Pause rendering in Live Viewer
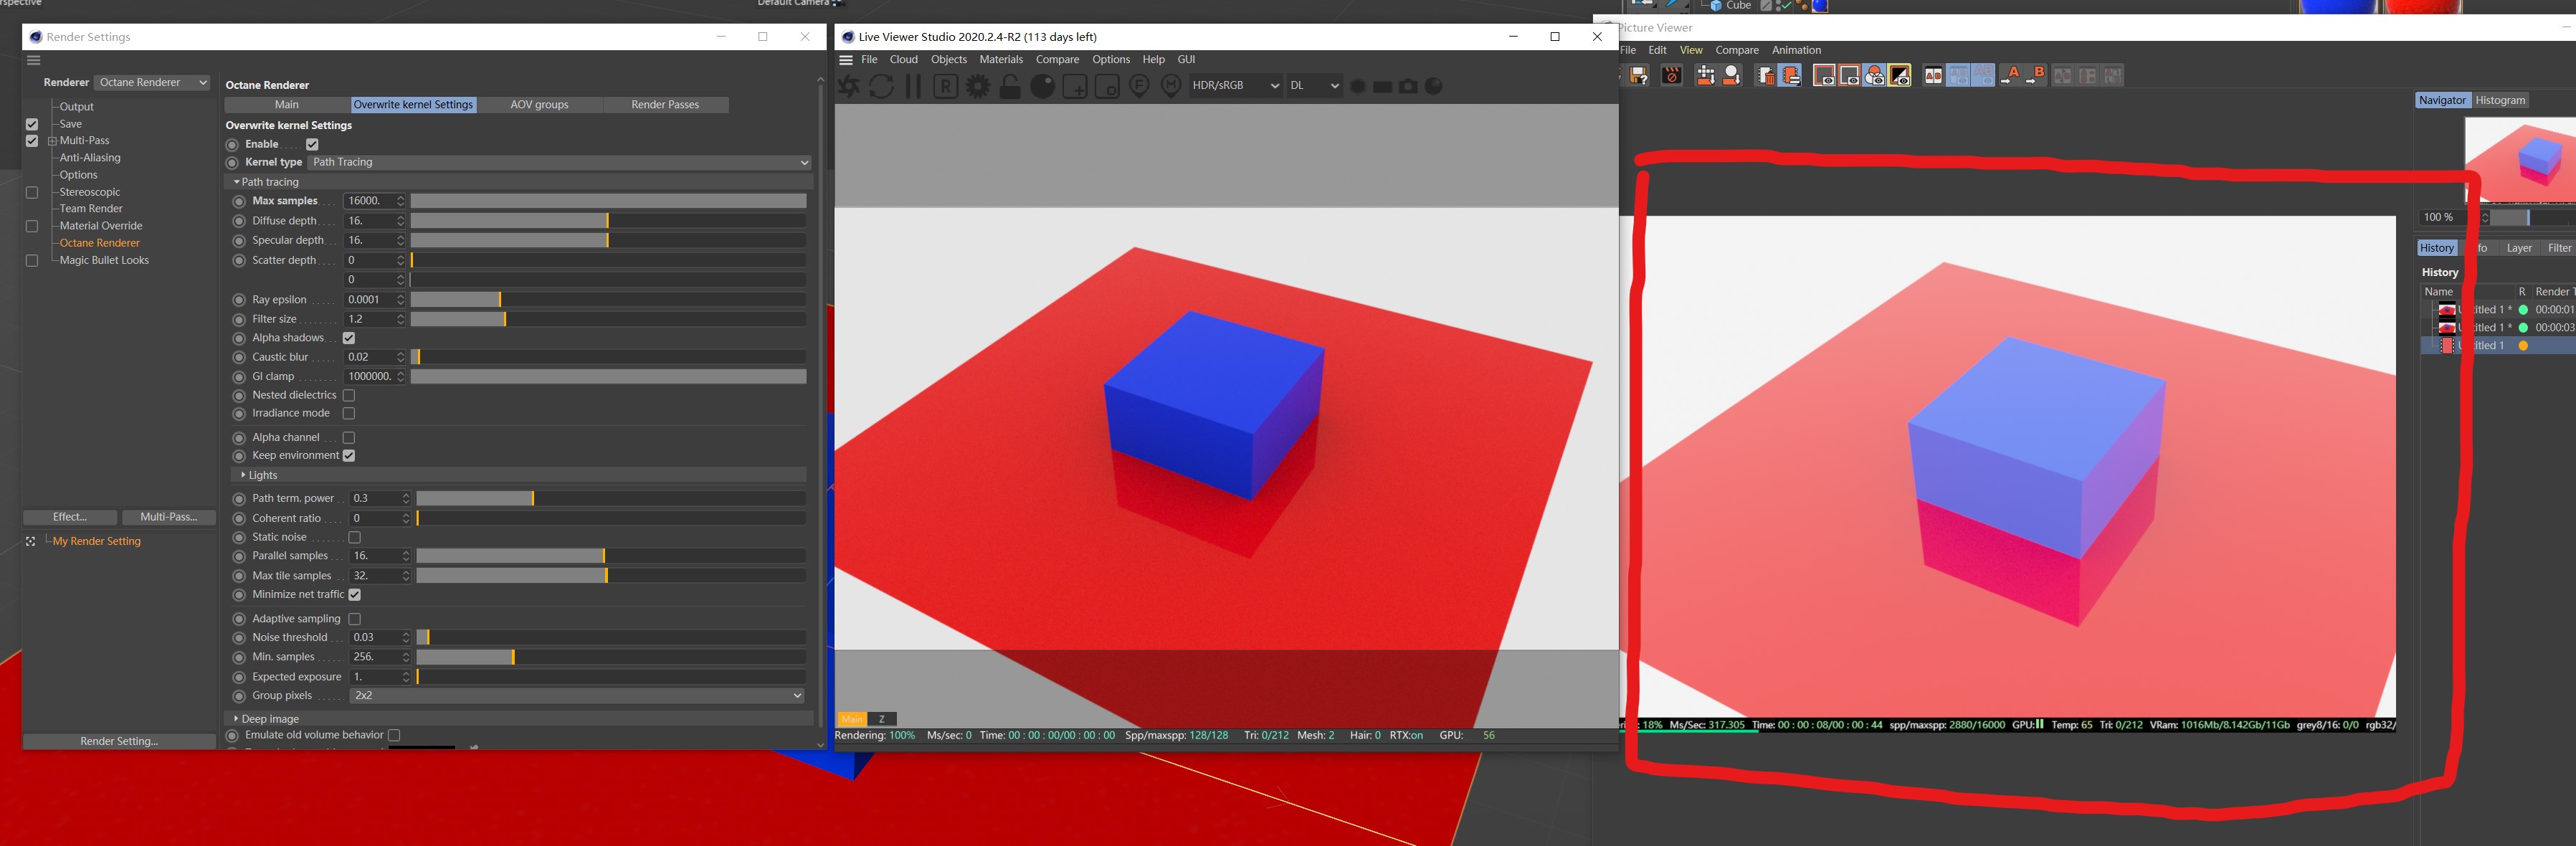Screen dimensions: 2576x846 [913, 87]
